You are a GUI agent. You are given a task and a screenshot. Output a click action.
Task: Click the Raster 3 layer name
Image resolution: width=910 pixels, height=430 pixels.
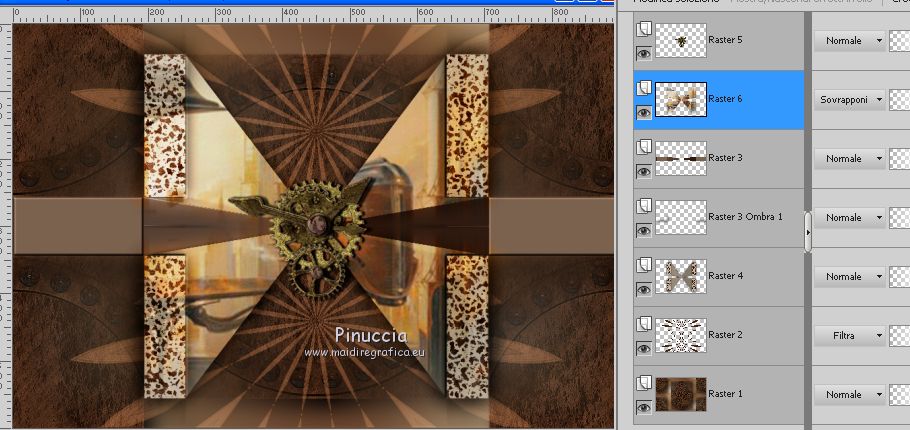[725, 158]
